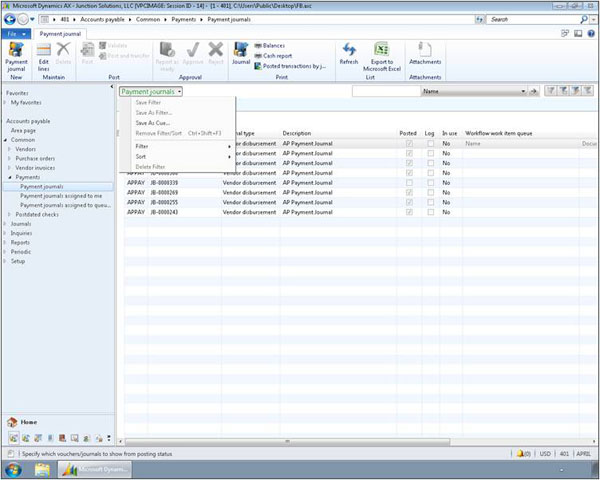Click the horizontal scrollbar thumb of grid
This screenshot has width=600, height=480.
click(x=287, y=442)
